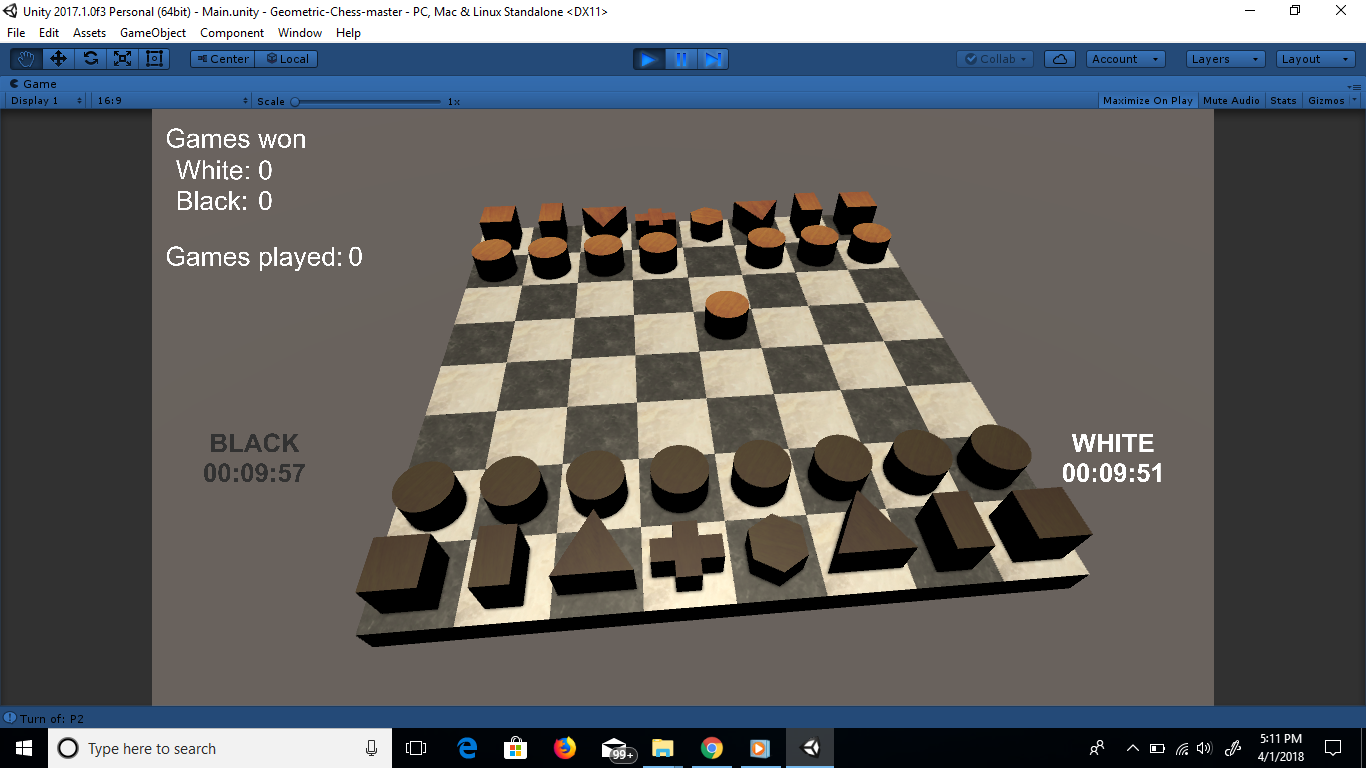
Task: Open Unity Cloud Services panel
Action: [1059, 58]
